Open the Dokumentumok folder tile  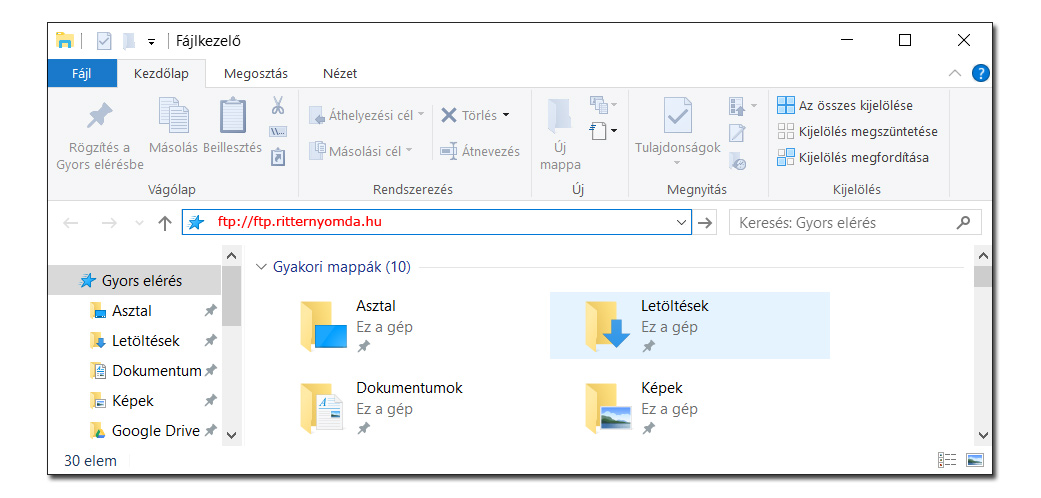(405, 407)
